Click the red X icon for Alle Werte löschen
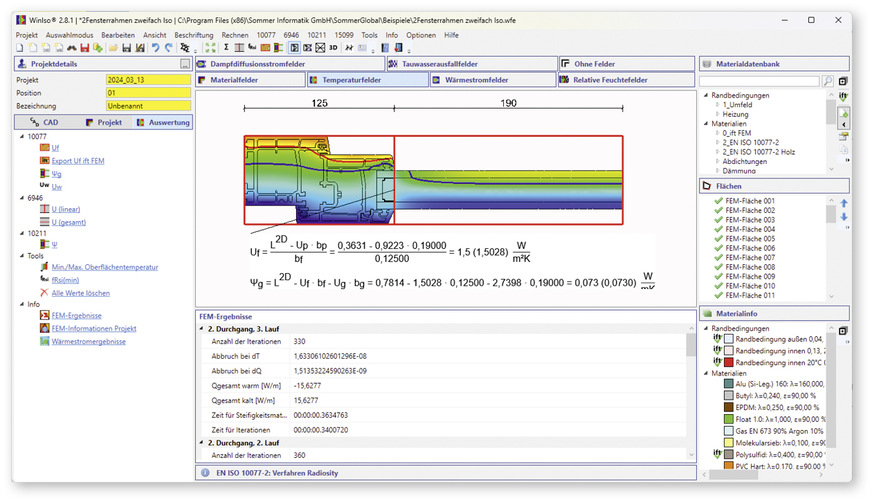Image resolution: width=872 pixels, height=502 pixels. [44, 292]
